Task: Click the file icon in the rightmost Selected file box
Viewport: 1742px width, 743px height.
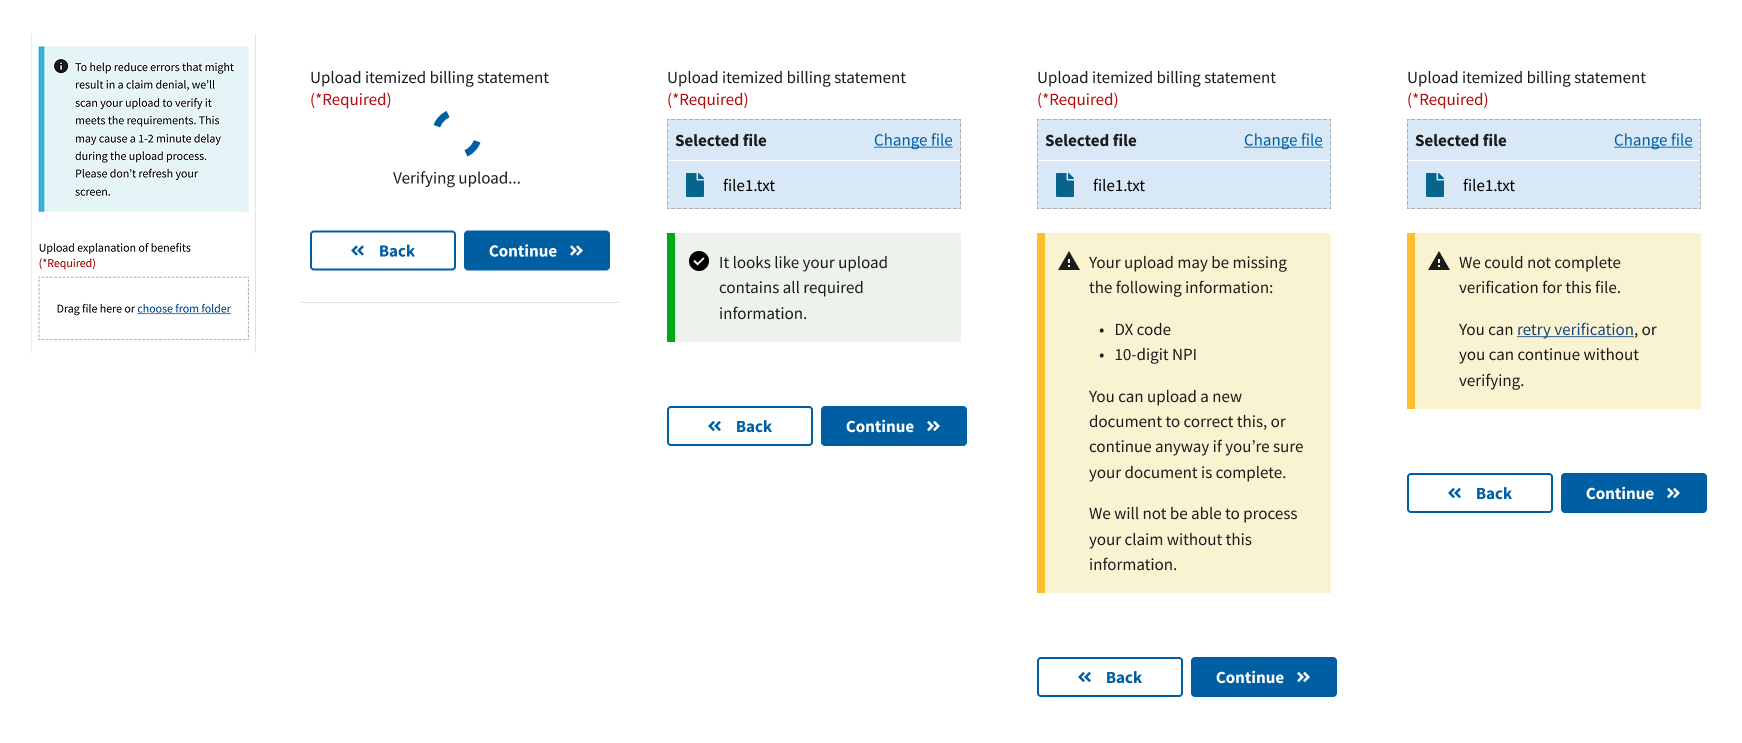Action: (1436, 184)
